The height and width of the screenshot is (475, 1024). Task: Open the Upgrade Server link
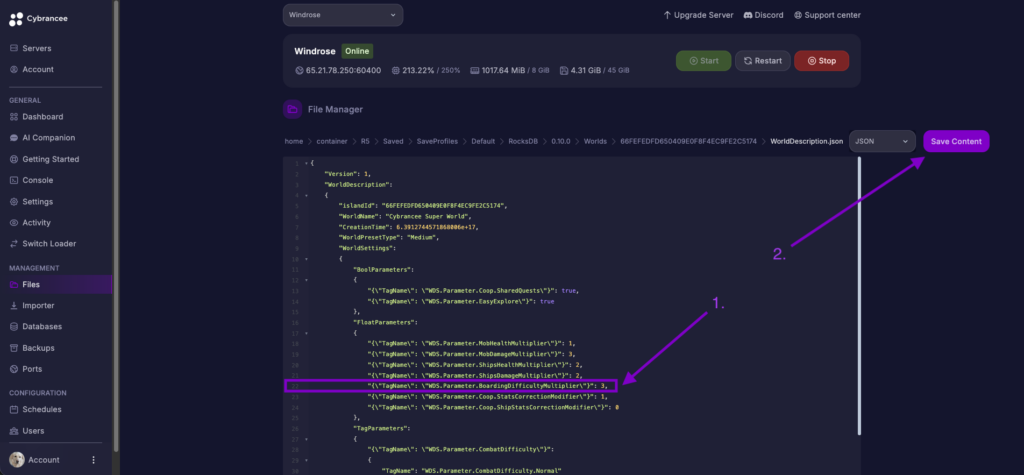click(x=698, y=15)
